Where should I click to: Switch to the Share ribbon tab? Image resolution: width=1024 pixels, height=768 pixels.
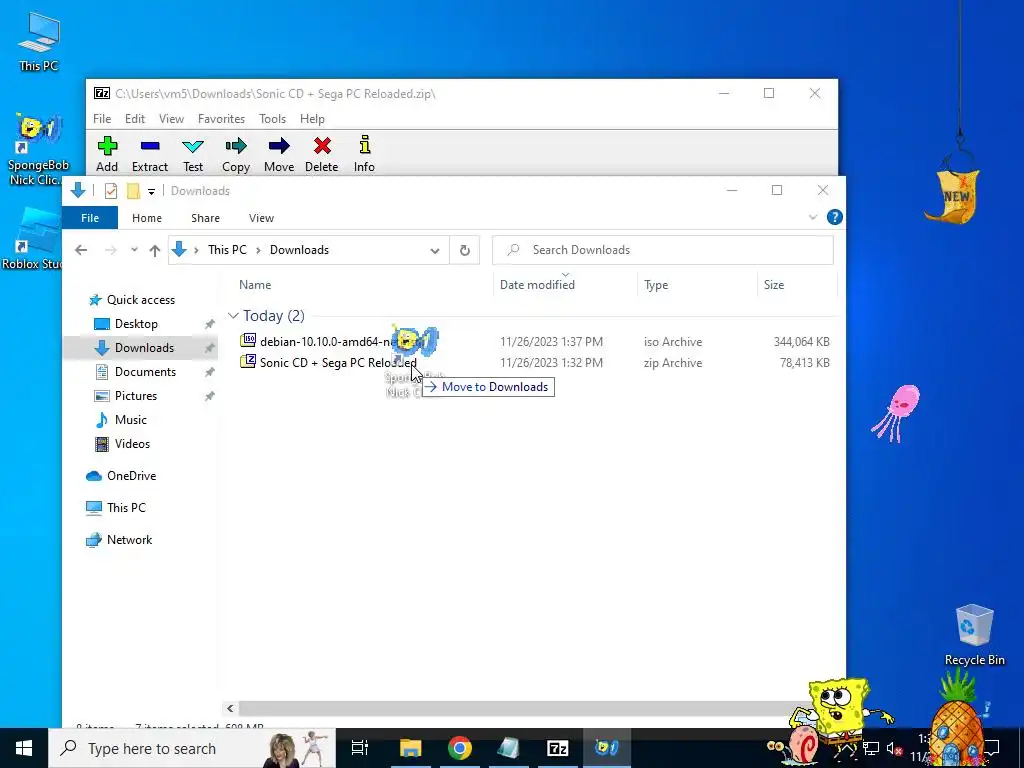point(206,218)
